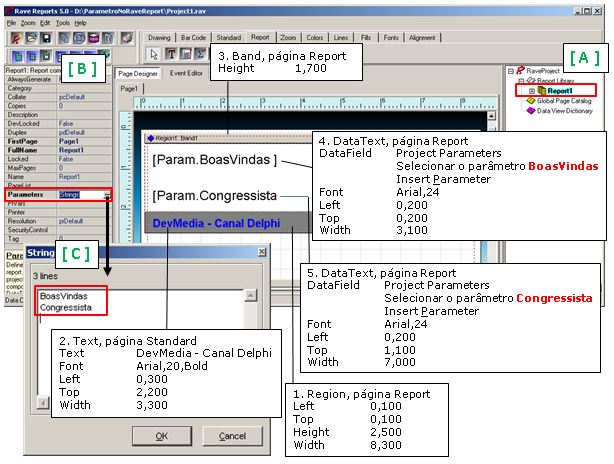614x464 pixels.
Task: Click the Global Page Catalog tree item
Action: point(566,101)
